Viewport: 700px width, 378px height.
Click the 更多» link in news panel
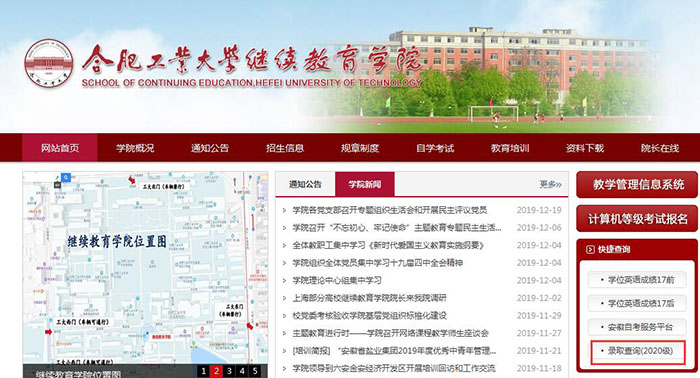tap(550, 184)
